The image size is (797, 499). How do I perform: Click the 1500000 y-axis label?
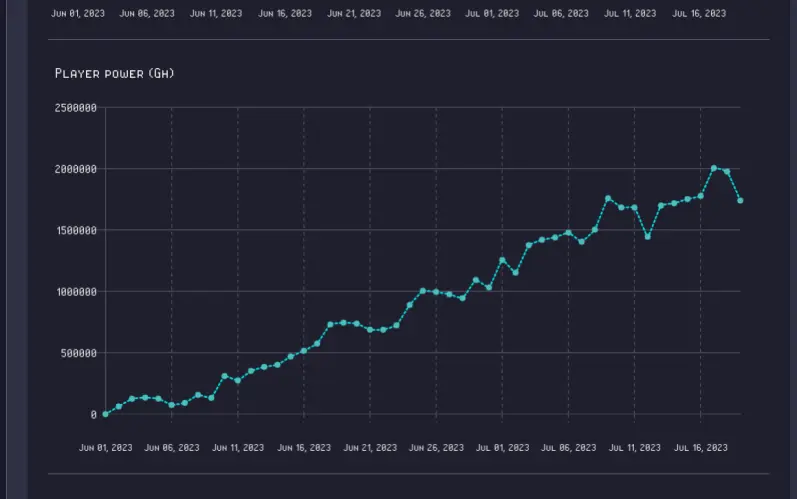[76, 231]
